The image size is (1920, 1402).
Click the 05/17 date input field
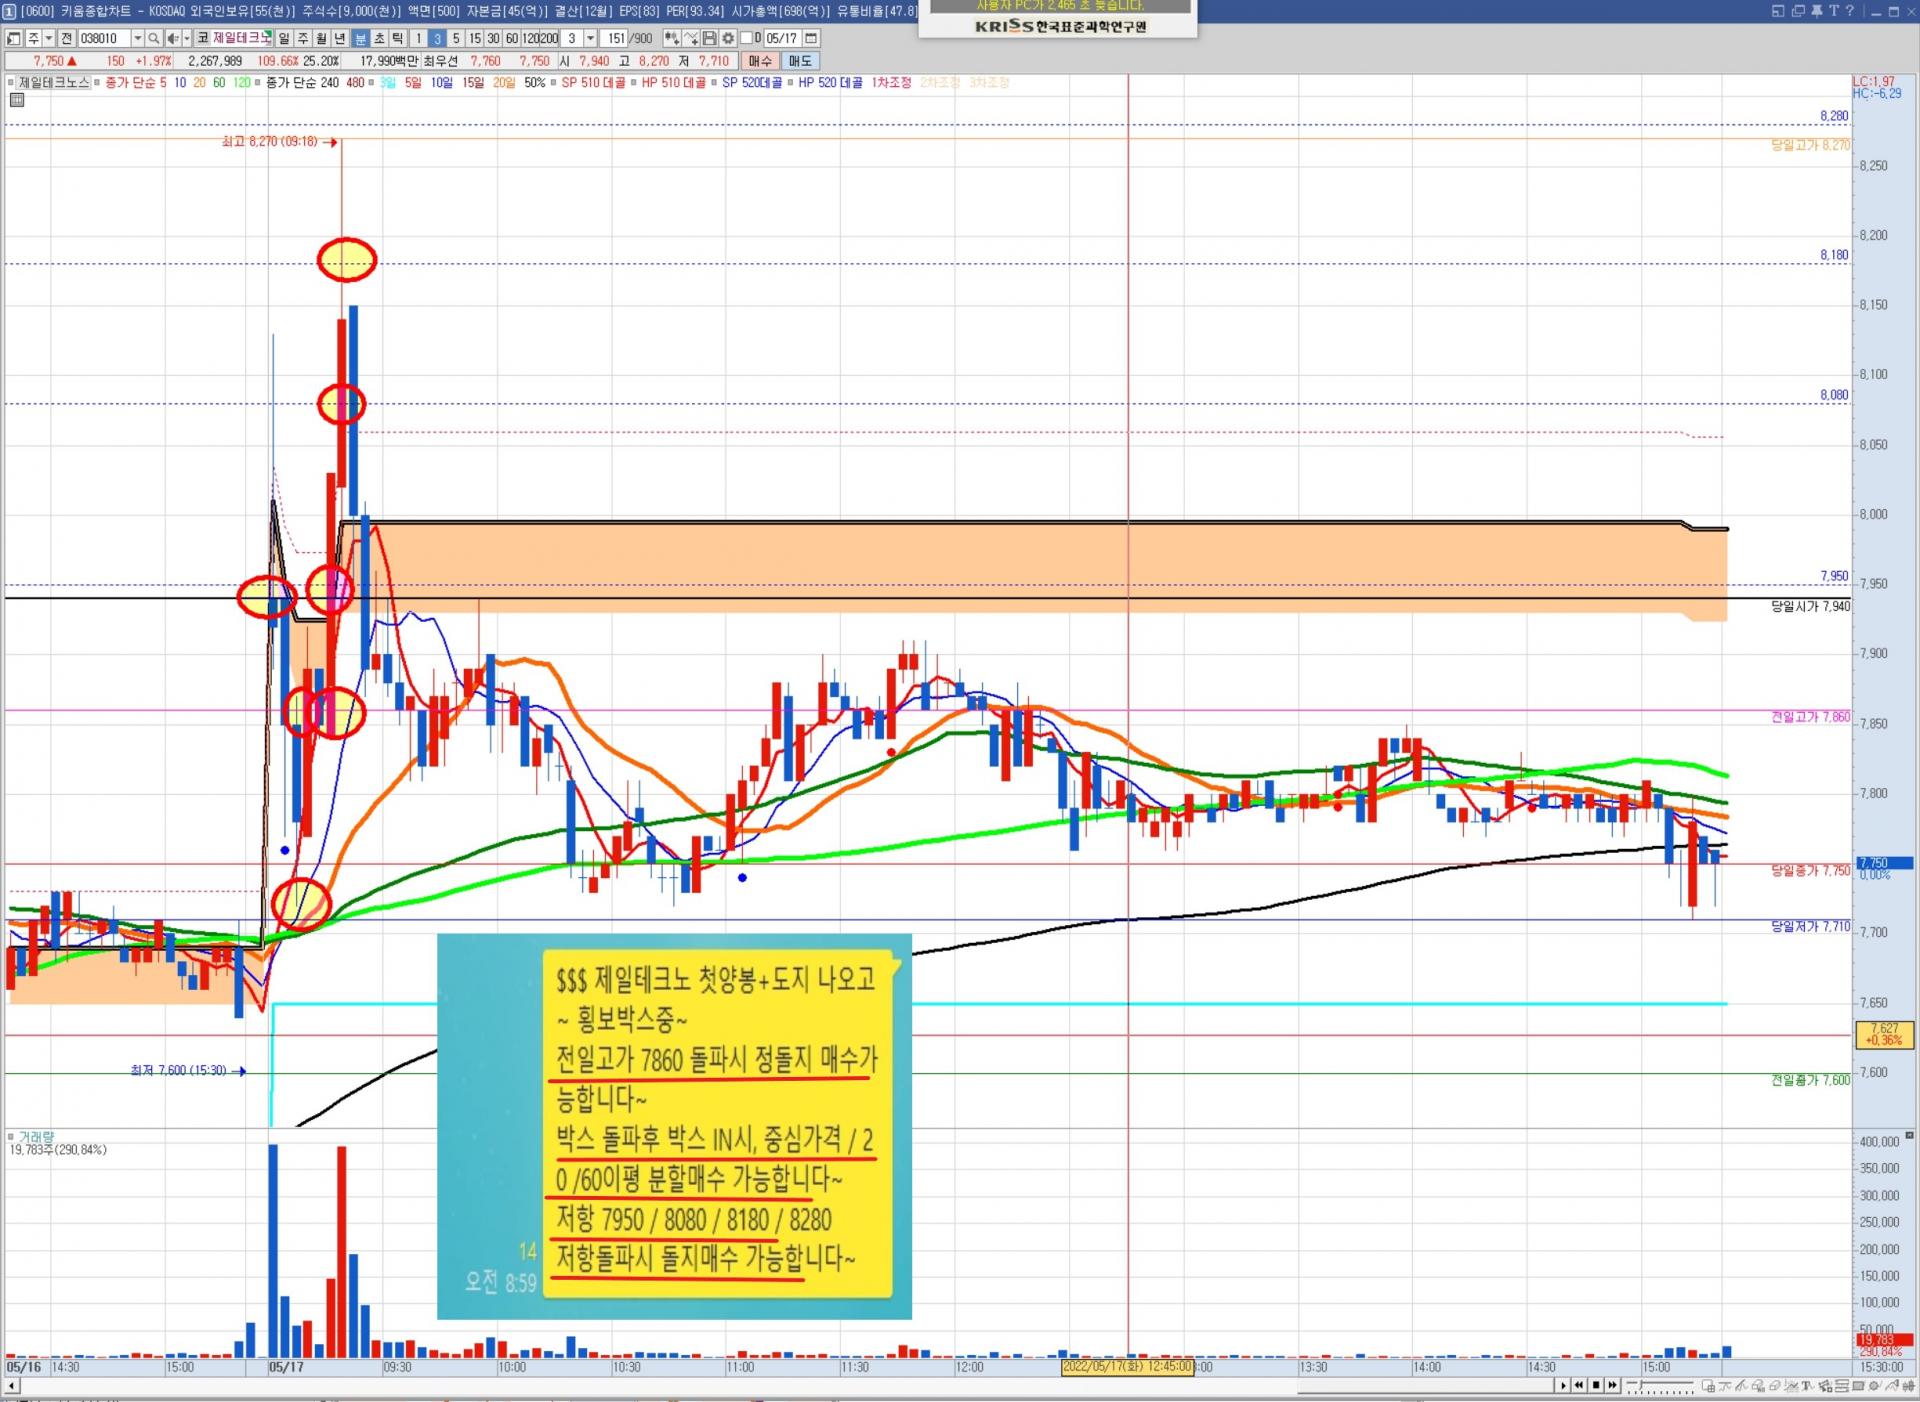point(782,38)
